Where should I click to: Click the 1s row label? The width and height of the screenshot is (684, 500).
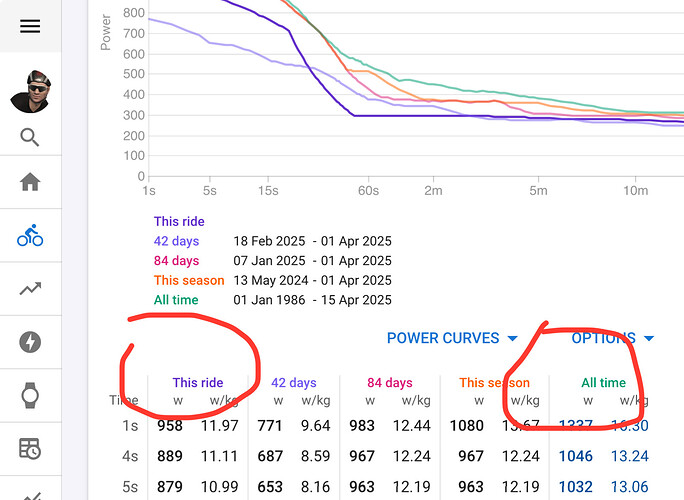coord(130,426)
